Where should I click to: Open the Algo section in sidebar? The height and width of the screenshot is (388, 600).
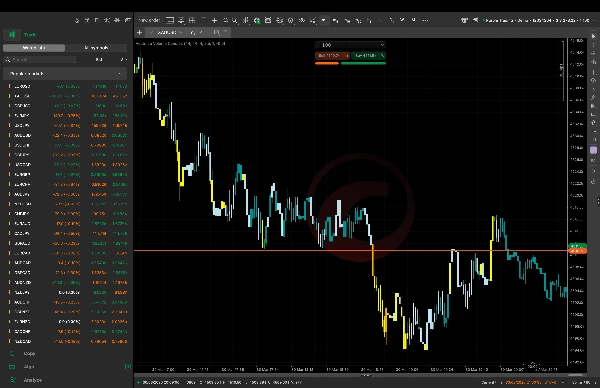[x=29, y=367]
